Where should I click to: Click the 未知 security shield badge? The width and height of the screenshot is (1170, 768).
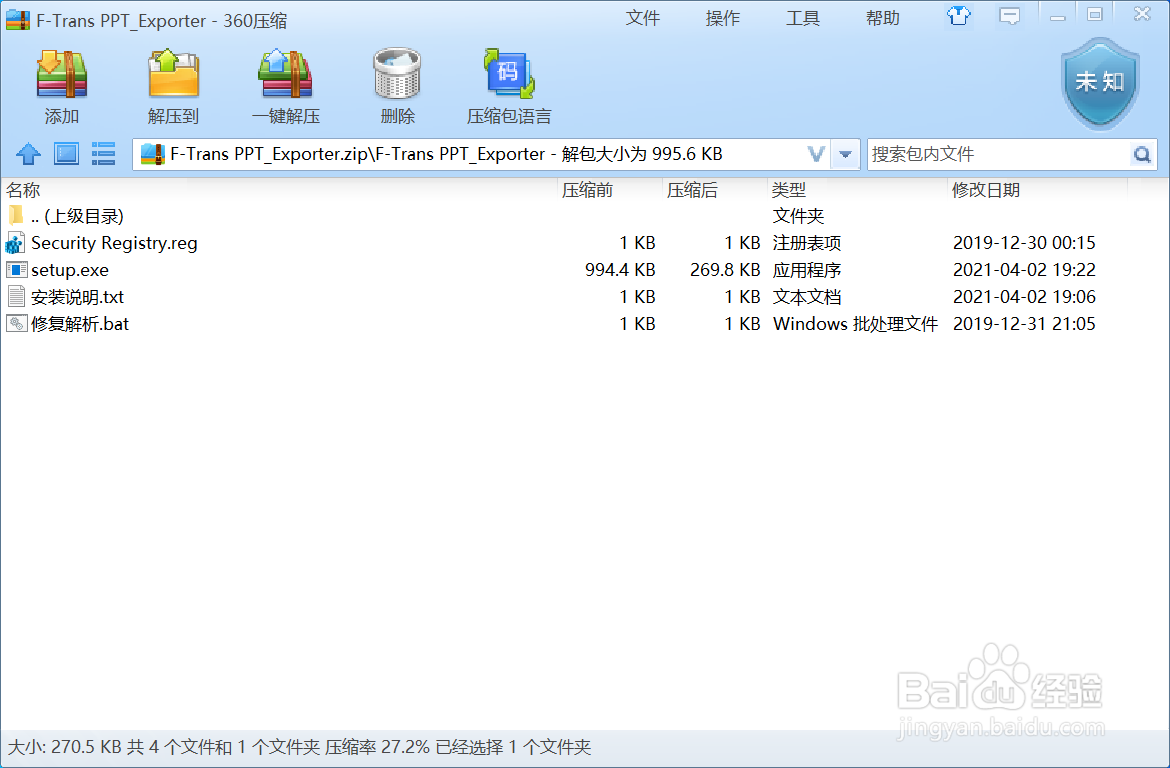point(1100,84)
